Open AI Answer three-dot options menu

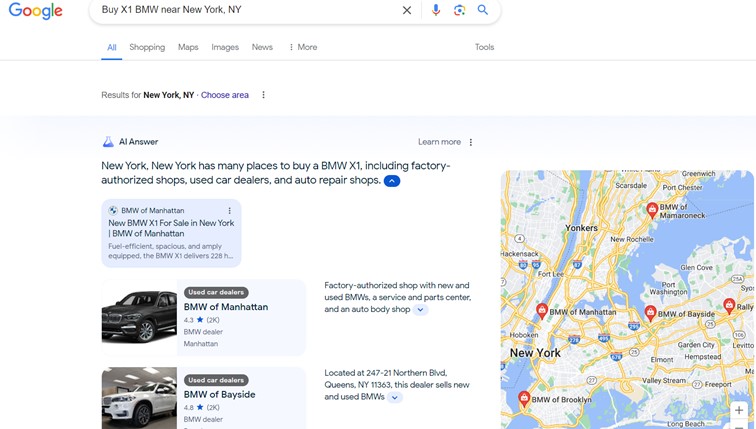471,142
